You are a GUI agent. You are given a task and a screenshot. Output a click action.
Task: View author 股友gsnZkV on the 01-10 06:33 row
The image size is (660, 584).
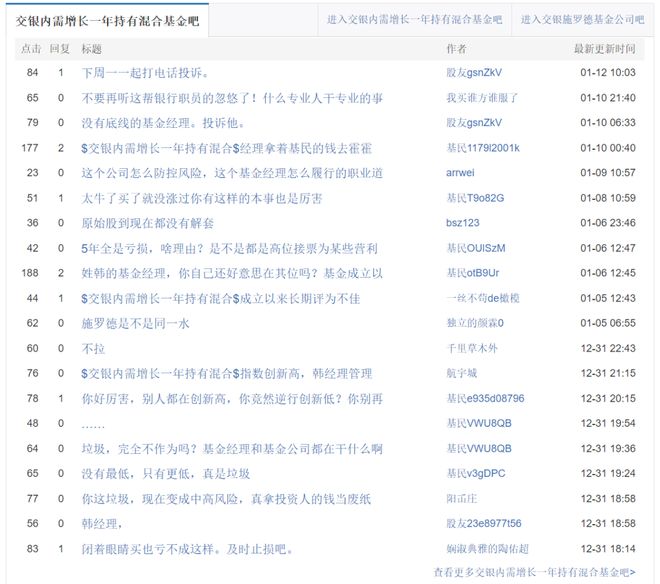(474, 123)
